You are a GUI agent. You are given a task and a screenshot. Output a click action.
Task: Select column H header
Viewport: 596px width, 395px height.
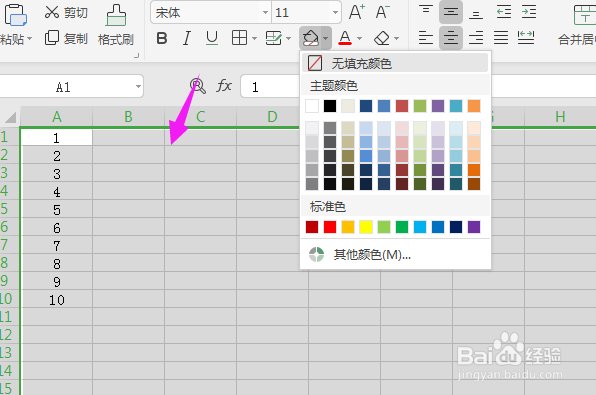560,117
